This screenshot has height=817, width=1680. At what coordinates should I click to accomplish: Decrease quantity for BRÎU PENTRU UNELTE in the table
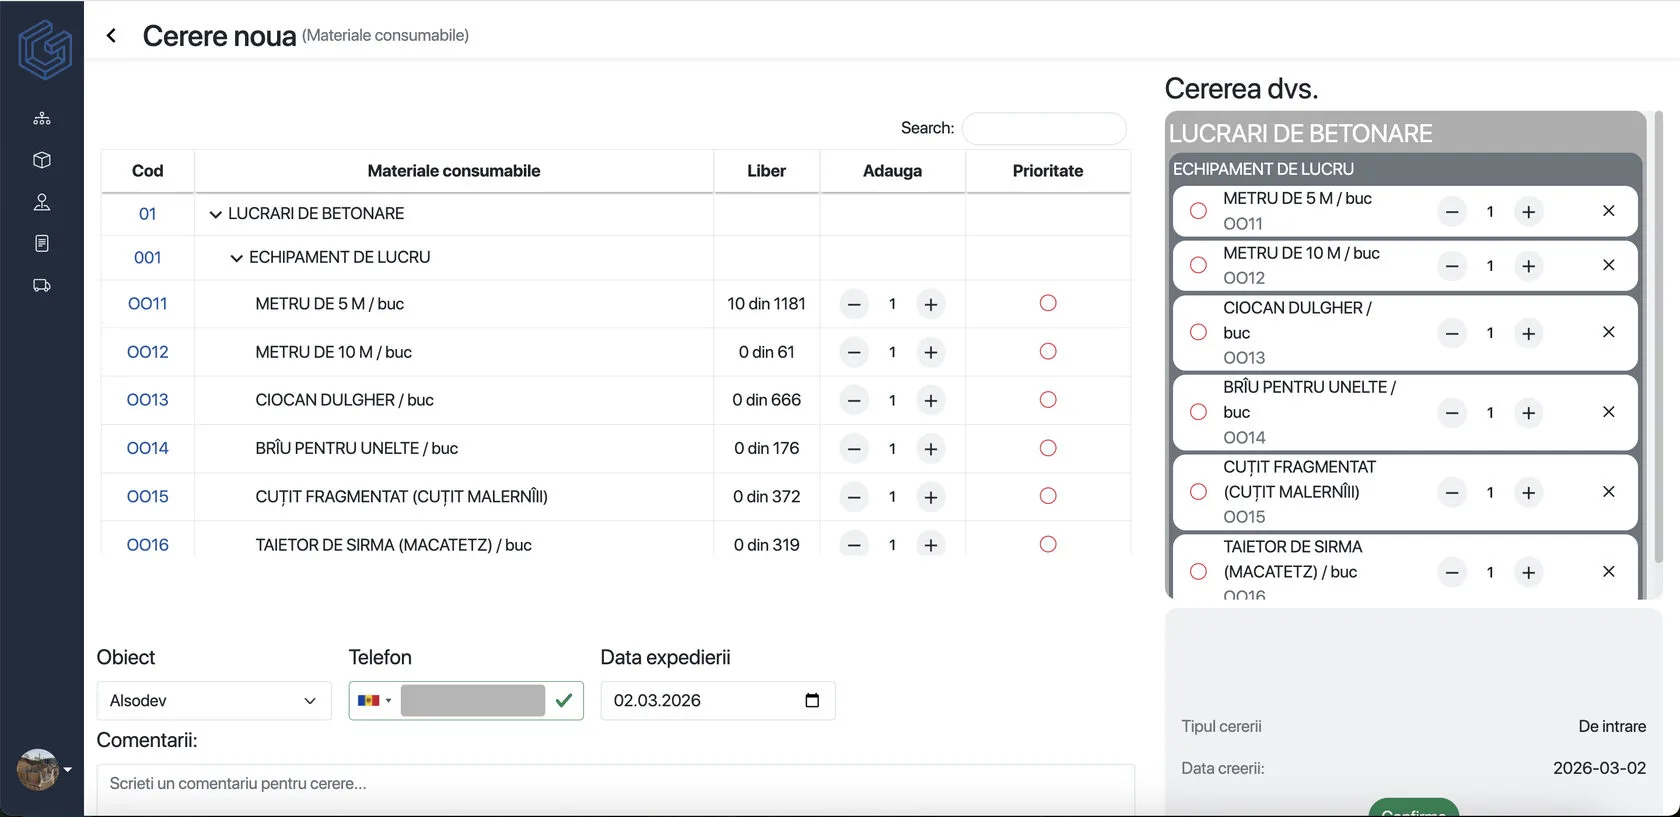[x=854, y=449]
